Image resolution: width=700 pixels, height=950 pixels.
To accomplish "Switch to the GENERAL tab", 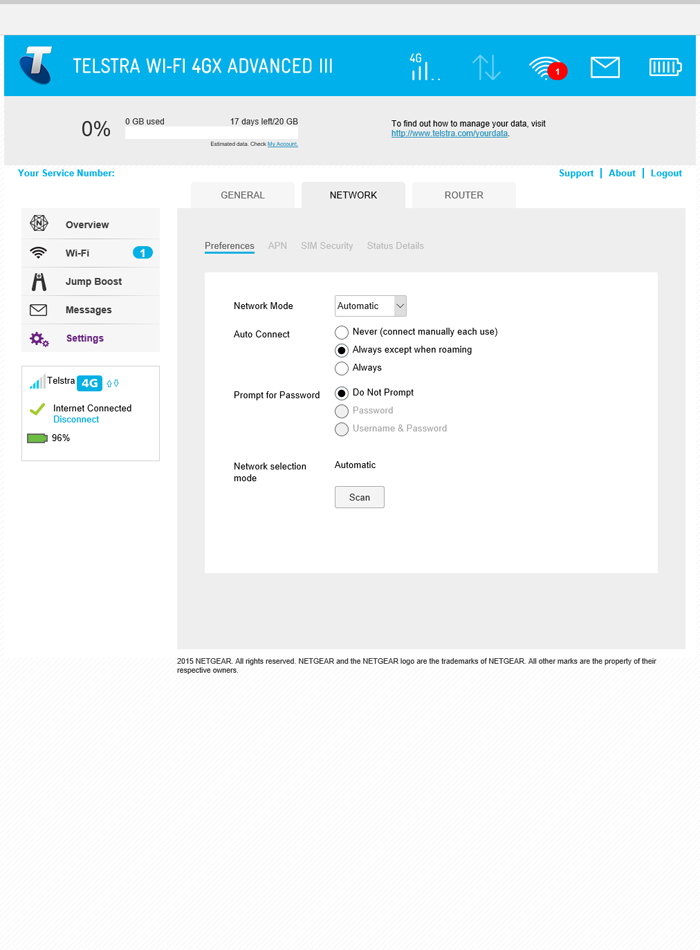I will click(243, 195).
